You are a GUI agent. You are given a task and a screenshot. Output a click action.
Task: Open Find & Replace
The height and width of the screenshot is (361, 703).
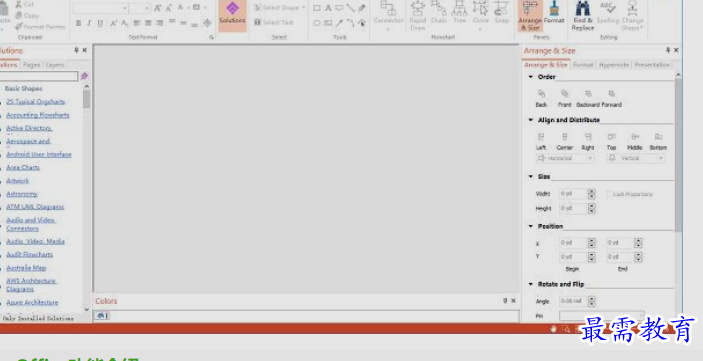click(x=582, y=15)
